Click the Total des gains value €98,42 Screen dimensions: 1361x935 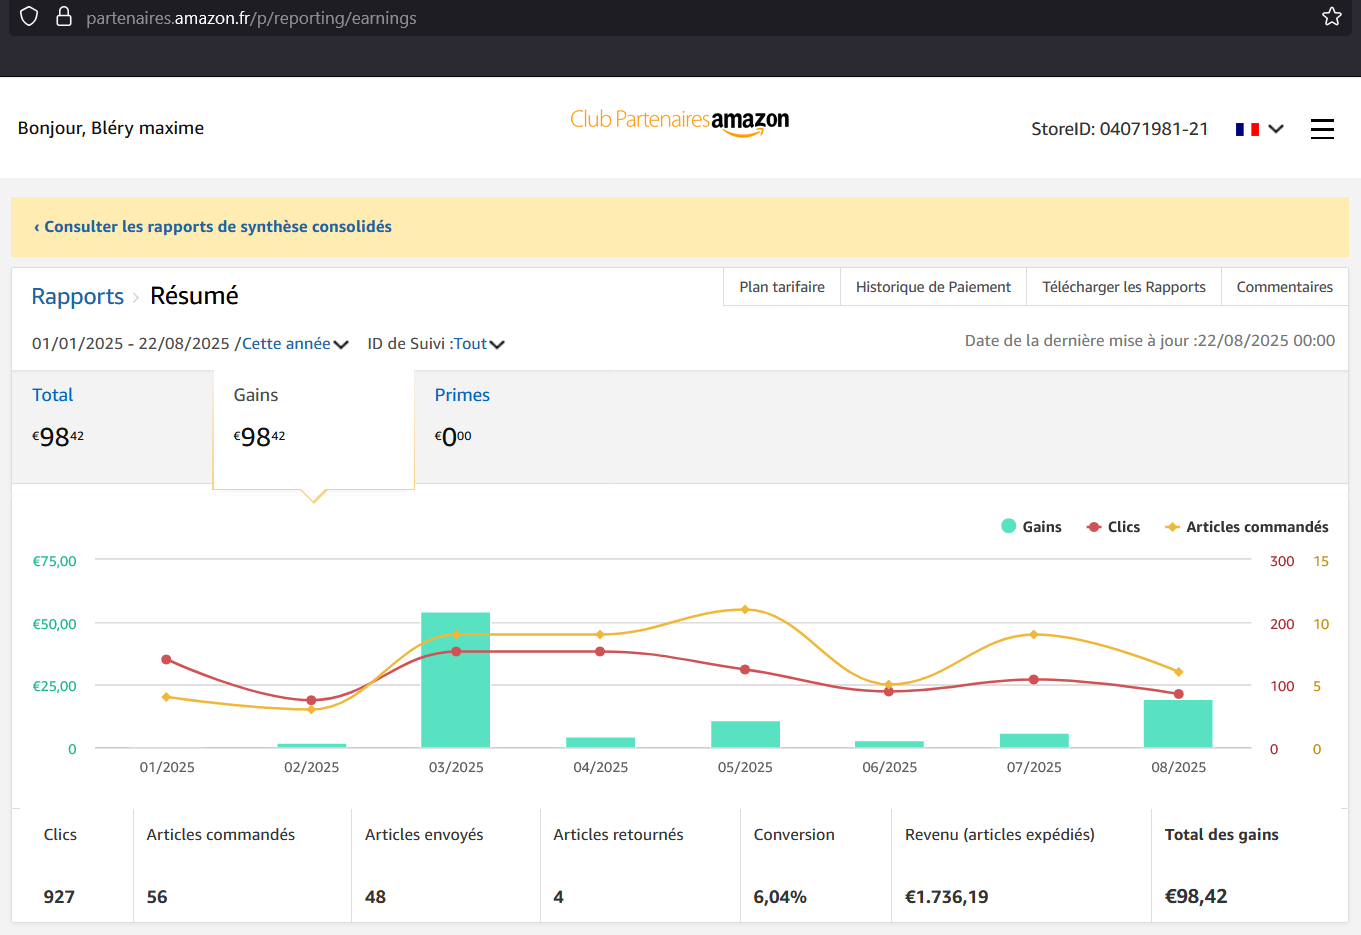(x=1196, y=897)
